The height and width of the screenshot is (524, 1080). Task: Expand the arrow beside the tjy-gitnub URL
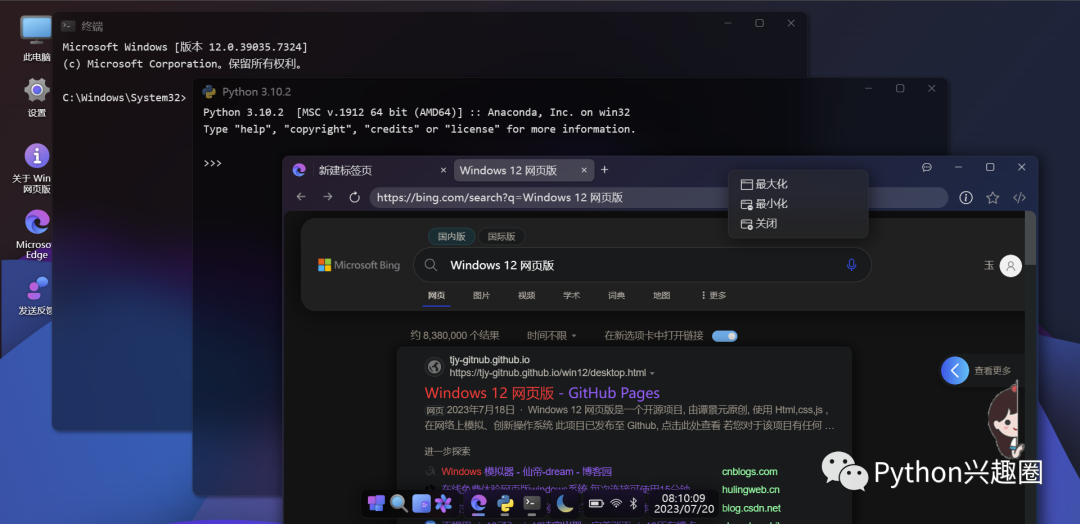[652, 373]
